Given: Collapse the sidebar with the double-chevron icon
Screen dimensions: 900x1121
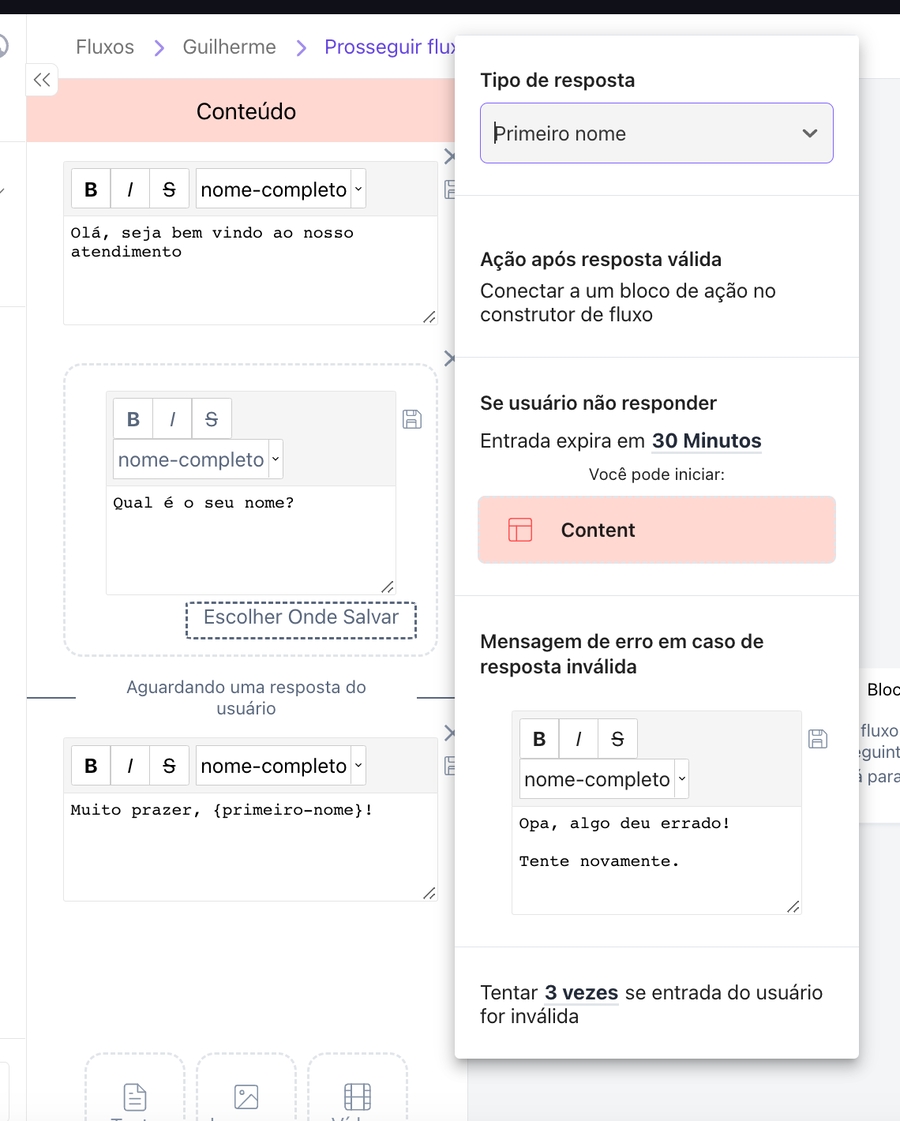Looking at the screenshot, I should point(41,80).
